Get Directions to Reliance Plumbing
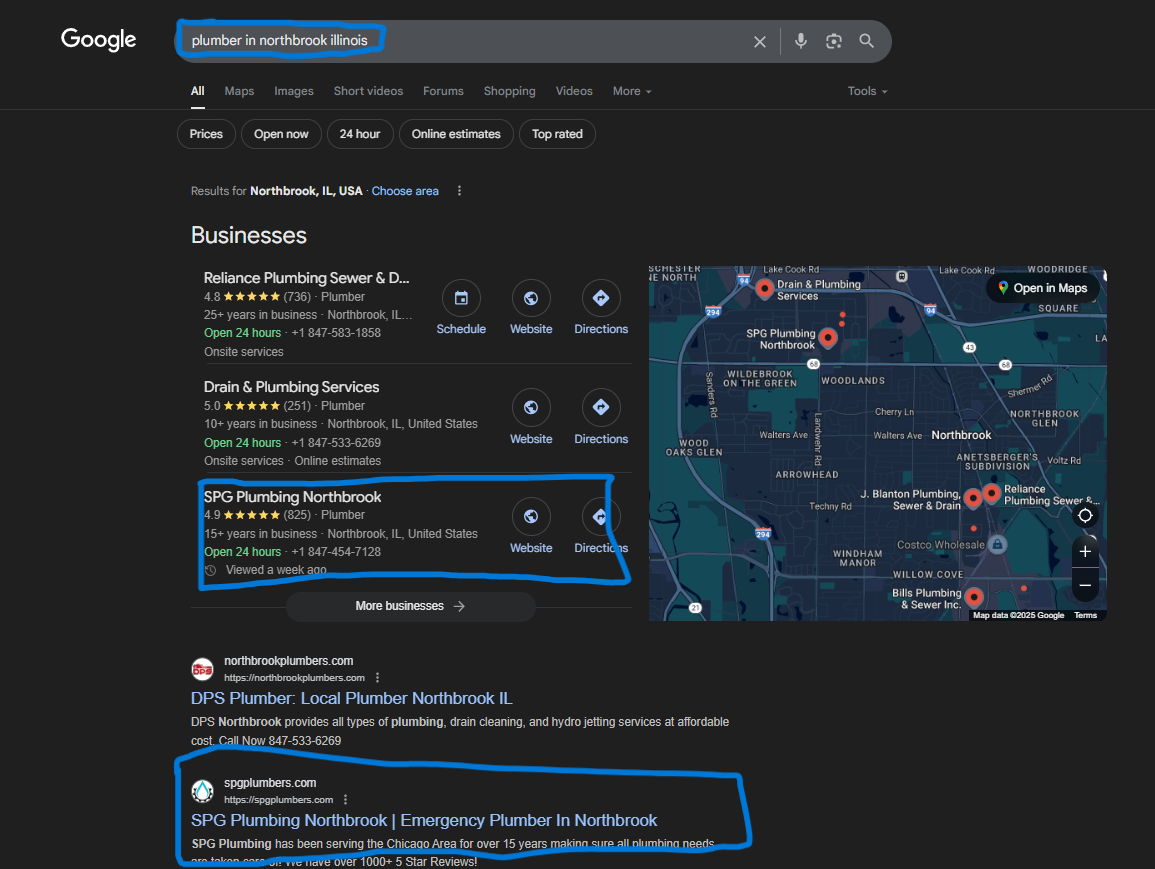Screen dimensions: 1155x869 pyautogui.click(x=601, y=298)
